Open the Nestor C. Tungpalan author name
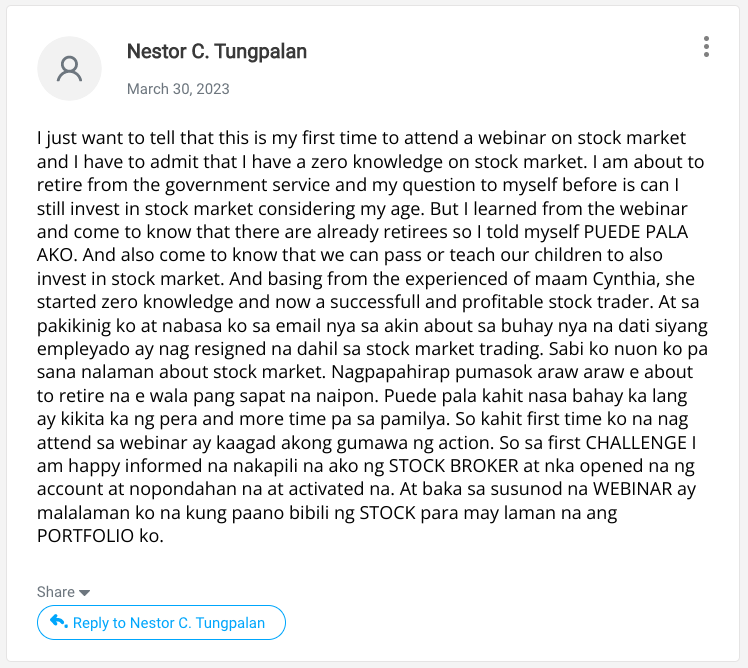Viewport: 748px width, 668px height. point(217,52)
